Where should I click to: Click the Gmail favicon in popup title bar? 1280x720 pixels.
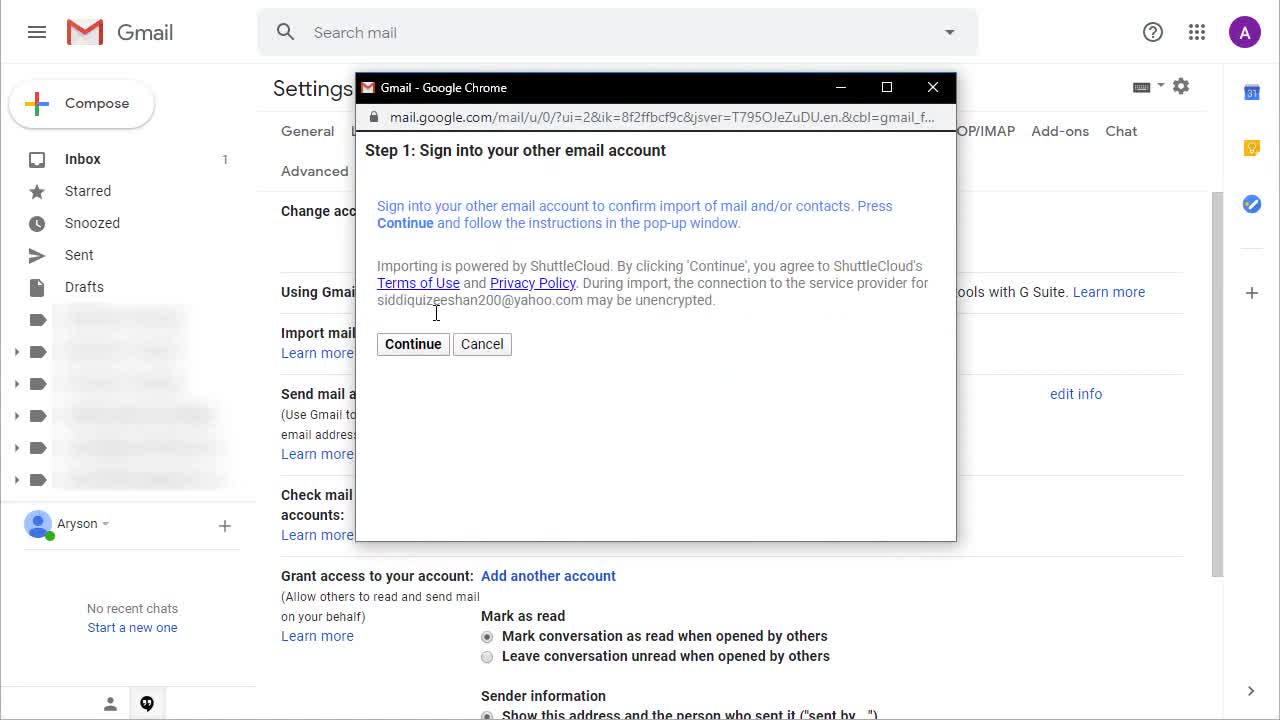point(368,88)
